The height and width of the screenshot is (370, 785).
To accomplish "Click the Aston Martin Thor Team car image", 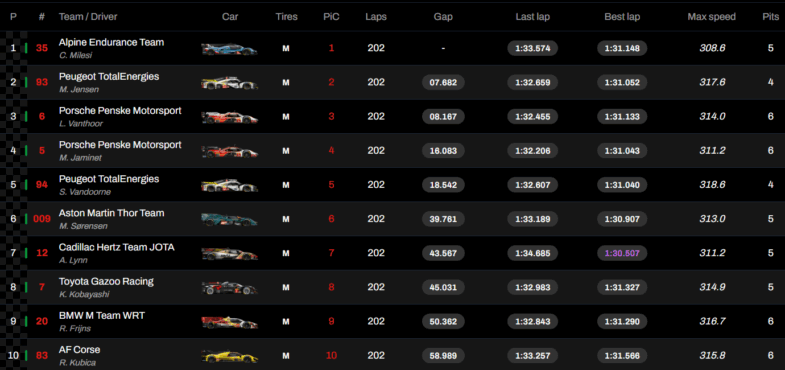I will pyautogui.click(x=229, y=219).
